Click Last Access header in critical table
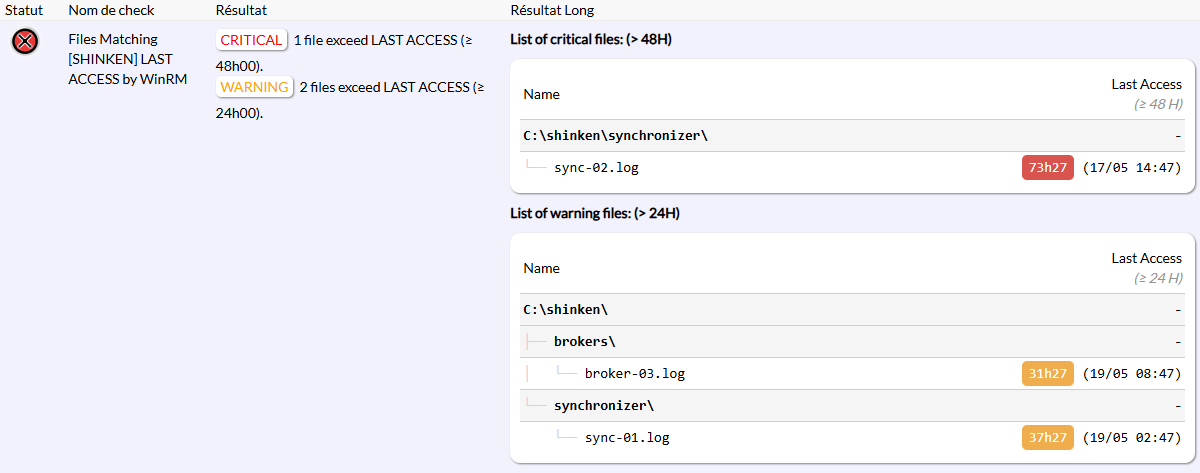Viewport: 1200px width, 473px height. pyautogui.click(x=1147, y=85)
